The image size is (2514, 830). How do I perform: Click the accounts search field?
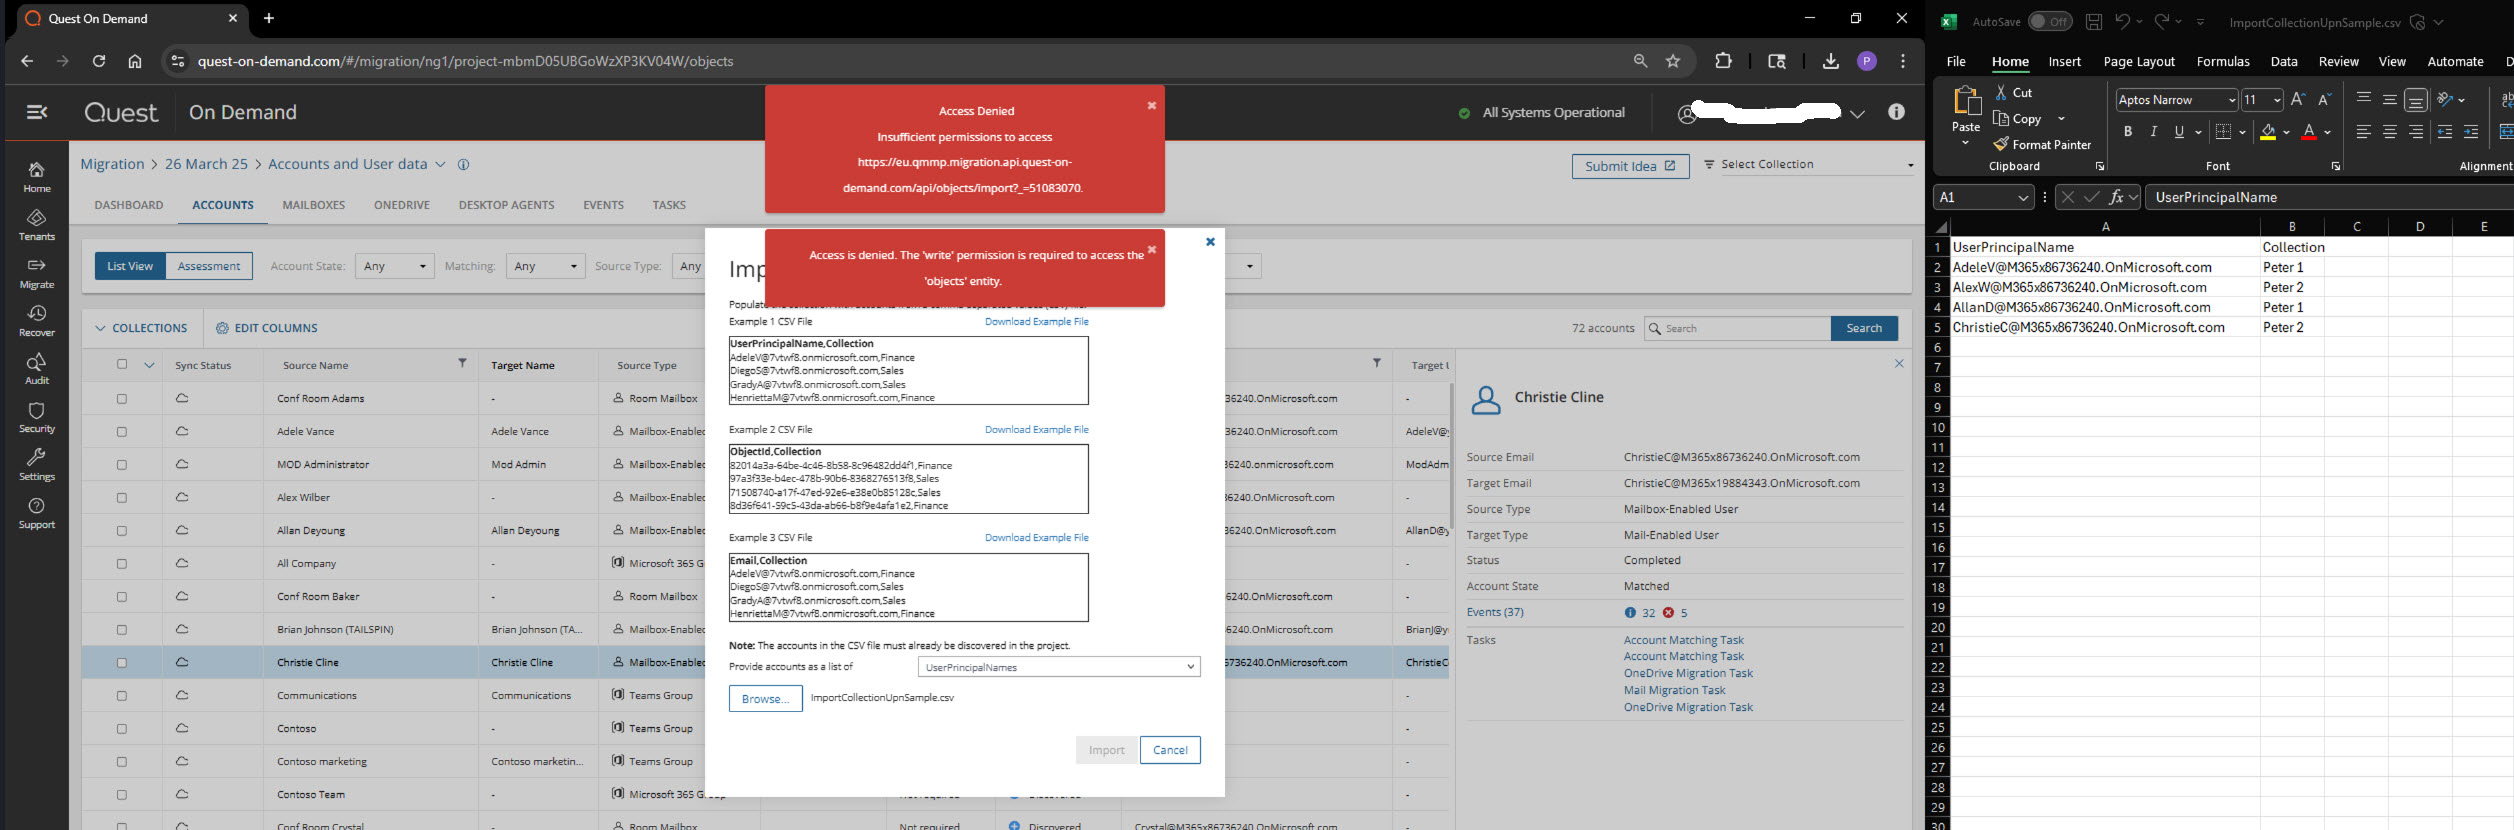tap(1738, 328)
